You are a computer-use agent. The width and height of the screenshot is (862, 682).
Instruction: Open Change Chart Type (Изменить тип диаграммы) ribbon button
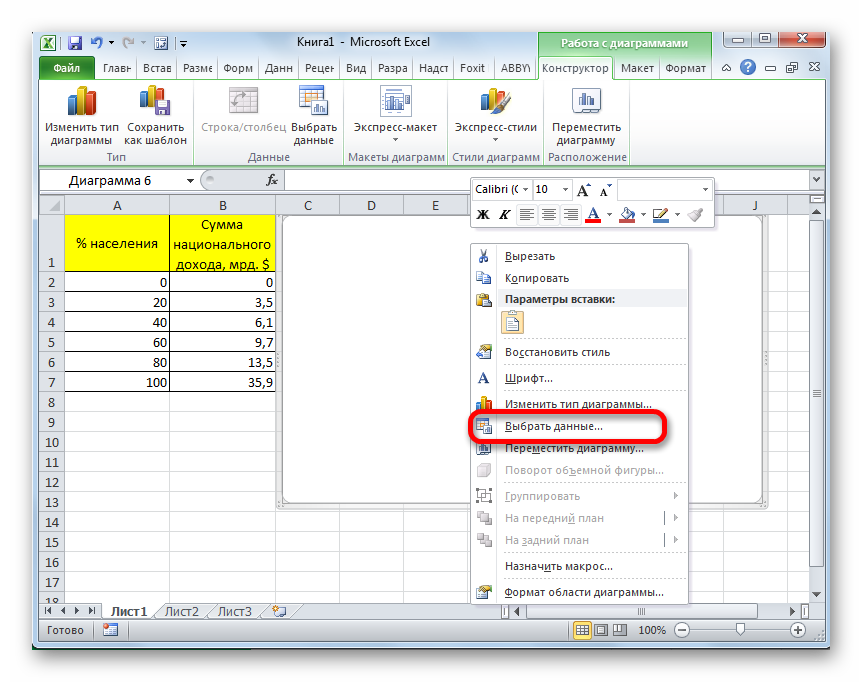[x=81, y=115]
